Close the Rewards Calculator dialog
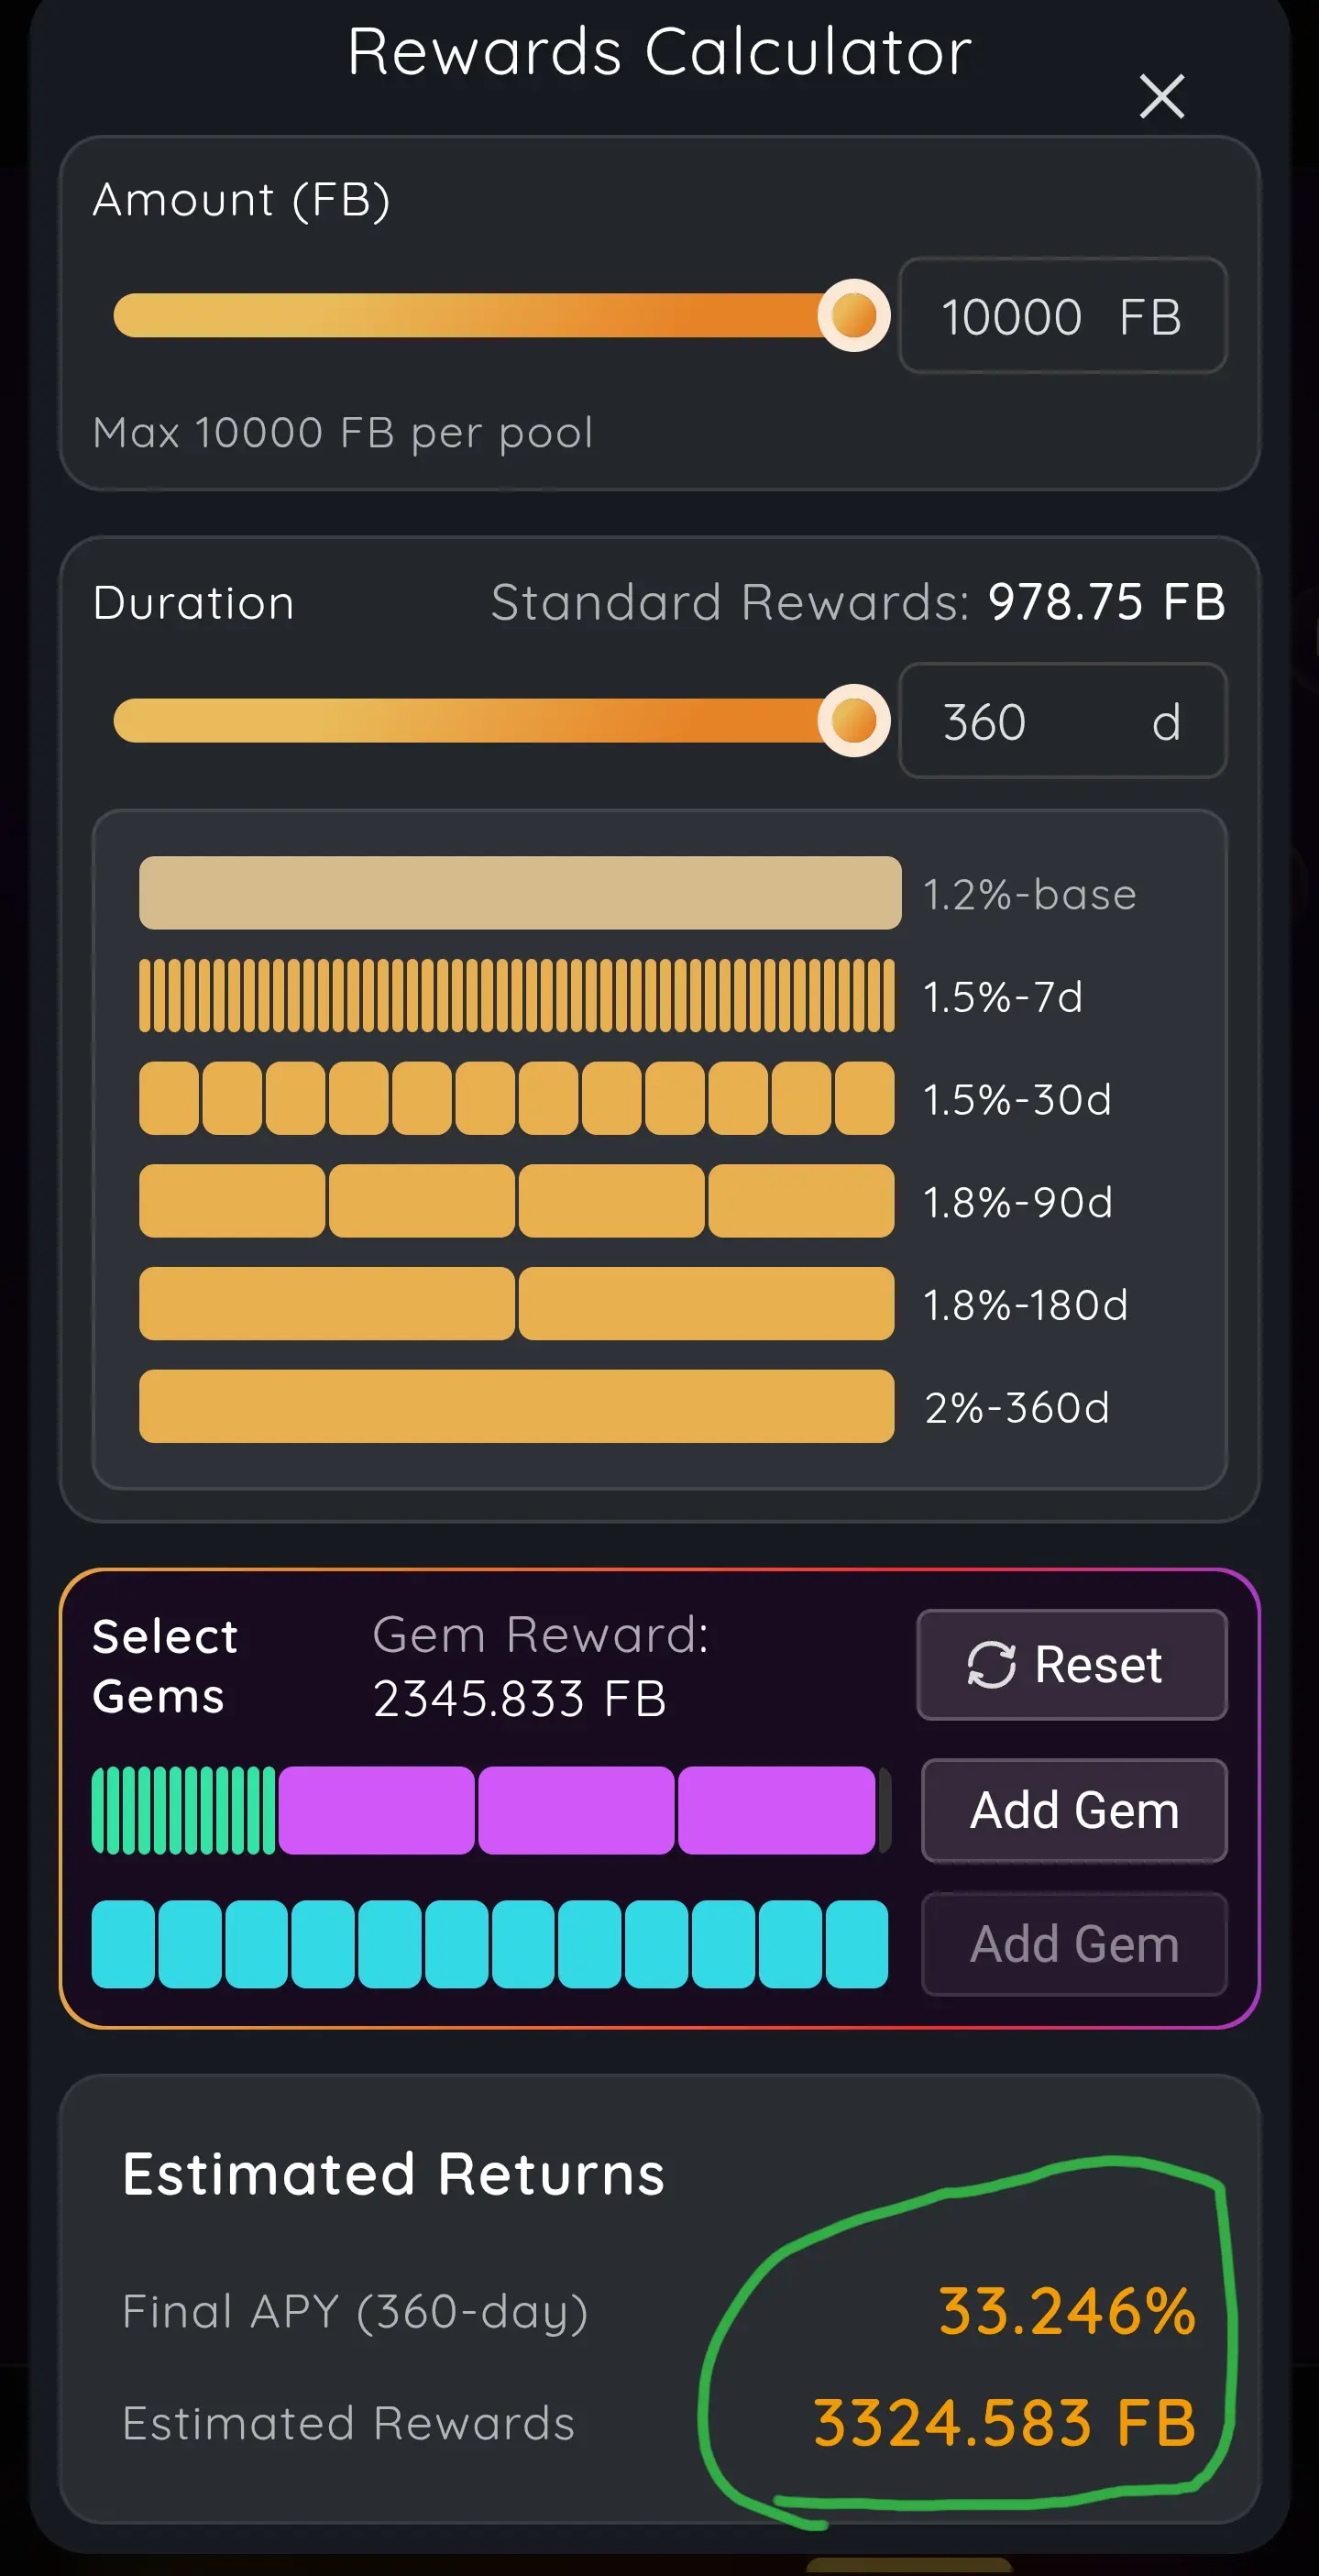The image size is (1319, 2576). click(1161, 97)
